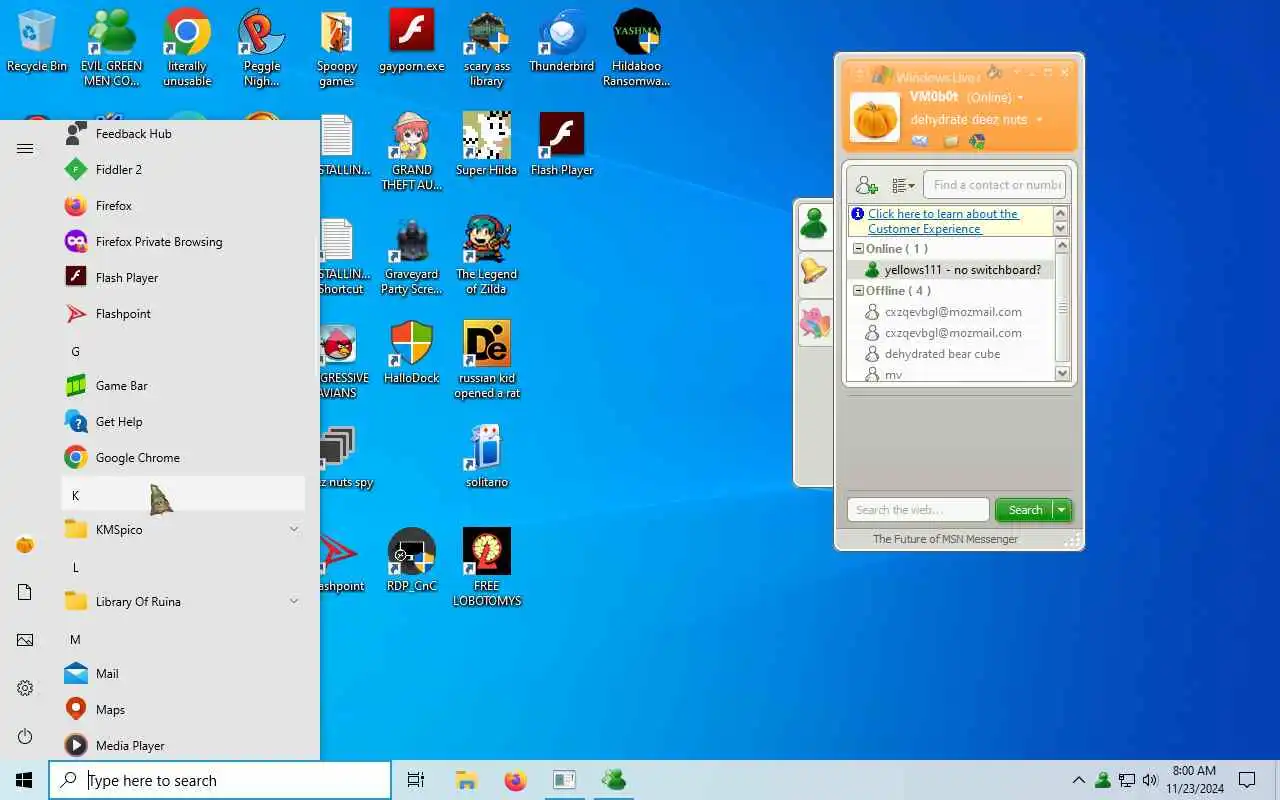This screenshot has width=1280, height=800.
Task: Click the taskbar Type here to search box
Action: click(220, 780)
